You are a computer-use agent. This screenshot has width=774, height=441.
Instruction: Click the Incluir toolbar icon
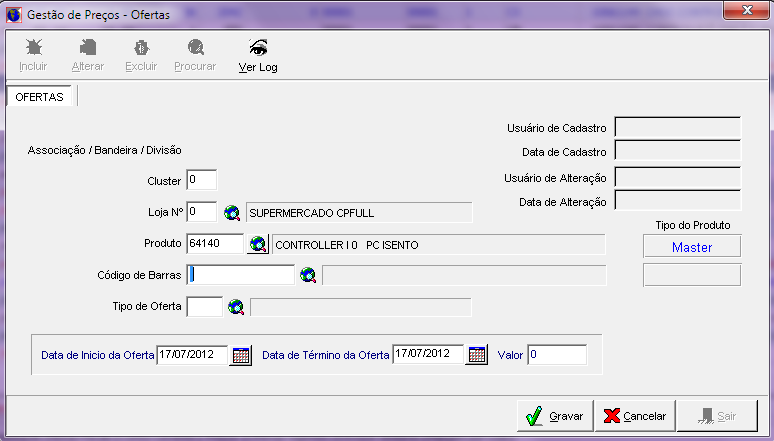[34, 47]
